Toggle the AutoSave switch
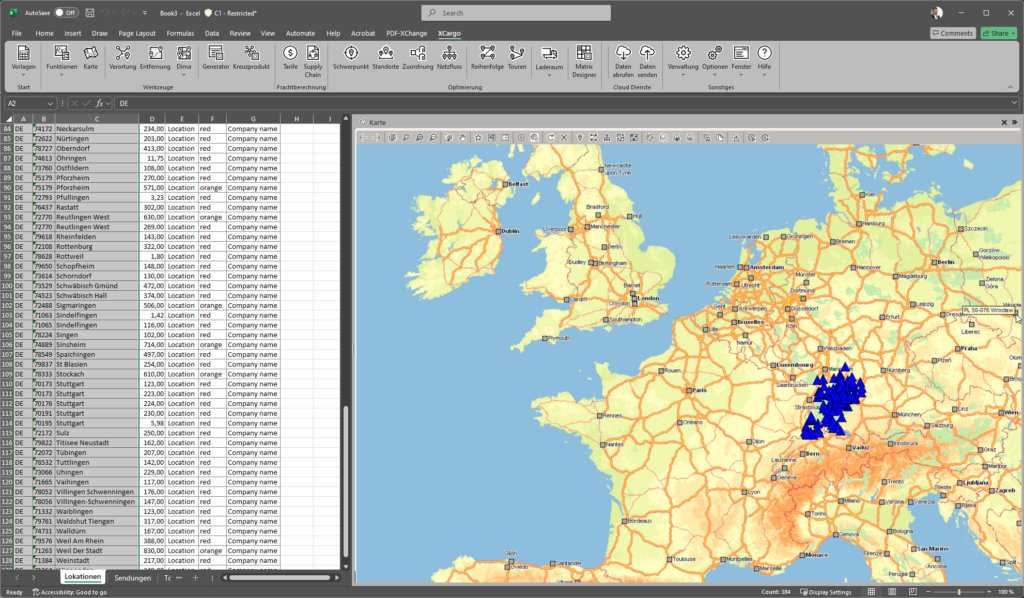Image resolution: width=1024 pixels, height=598 pixels. click(66, 13)
